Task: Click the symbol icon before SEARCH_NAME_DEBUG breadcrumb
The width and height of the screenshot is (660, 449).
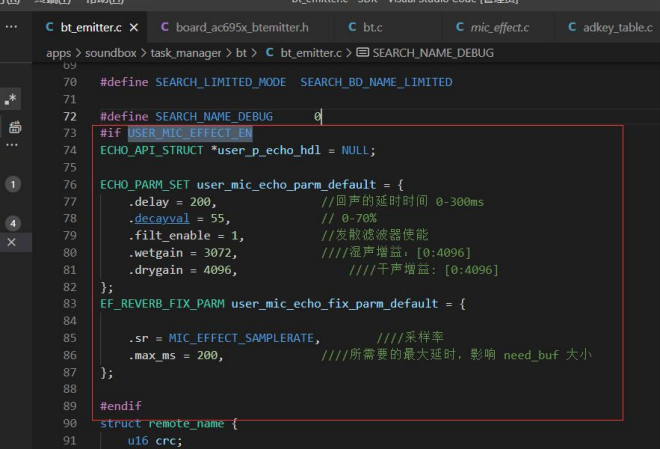Action: coord(362,53)
